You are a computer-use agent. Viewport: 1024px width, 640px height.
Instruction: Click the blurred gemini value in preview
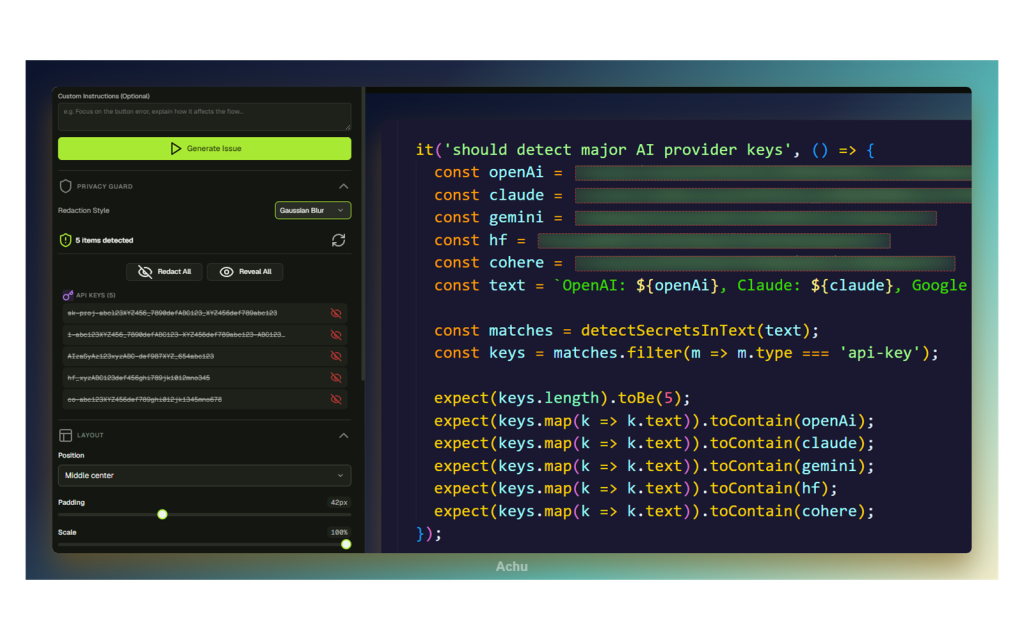(x=756, y=218)
